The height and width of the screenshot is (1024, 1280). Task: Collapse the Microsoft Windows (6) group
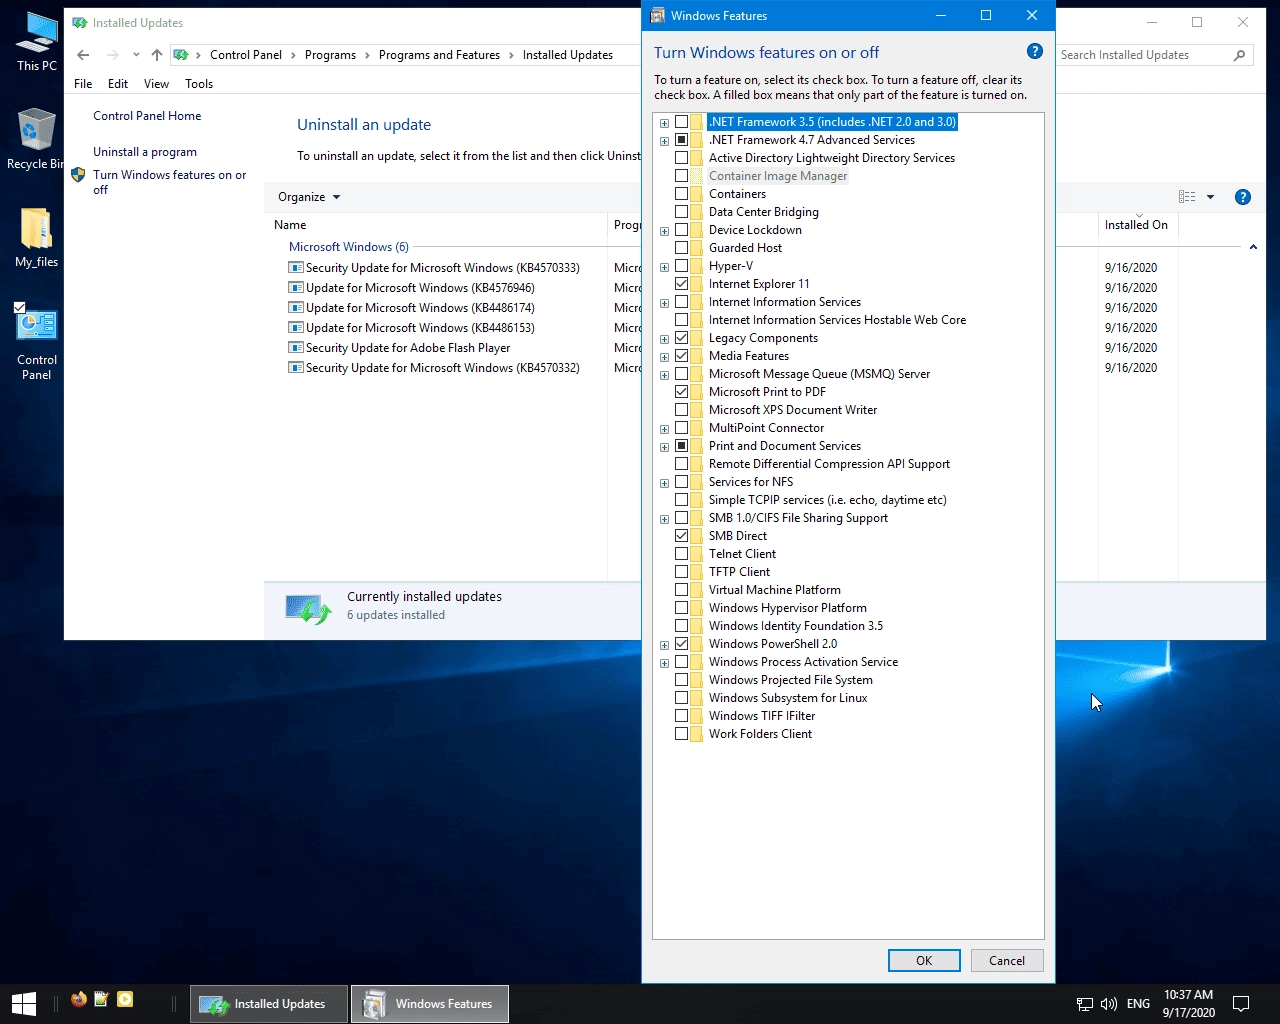(1253, 247)
